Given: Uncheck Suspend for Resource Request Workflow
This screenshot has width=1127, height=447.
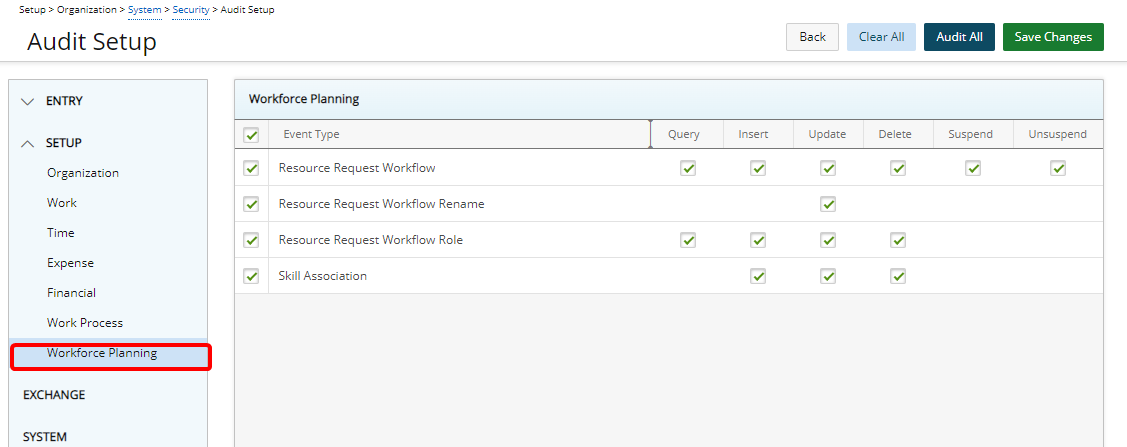Looking at the screenshot, I should pyautogui.click(x=973, y=168).
